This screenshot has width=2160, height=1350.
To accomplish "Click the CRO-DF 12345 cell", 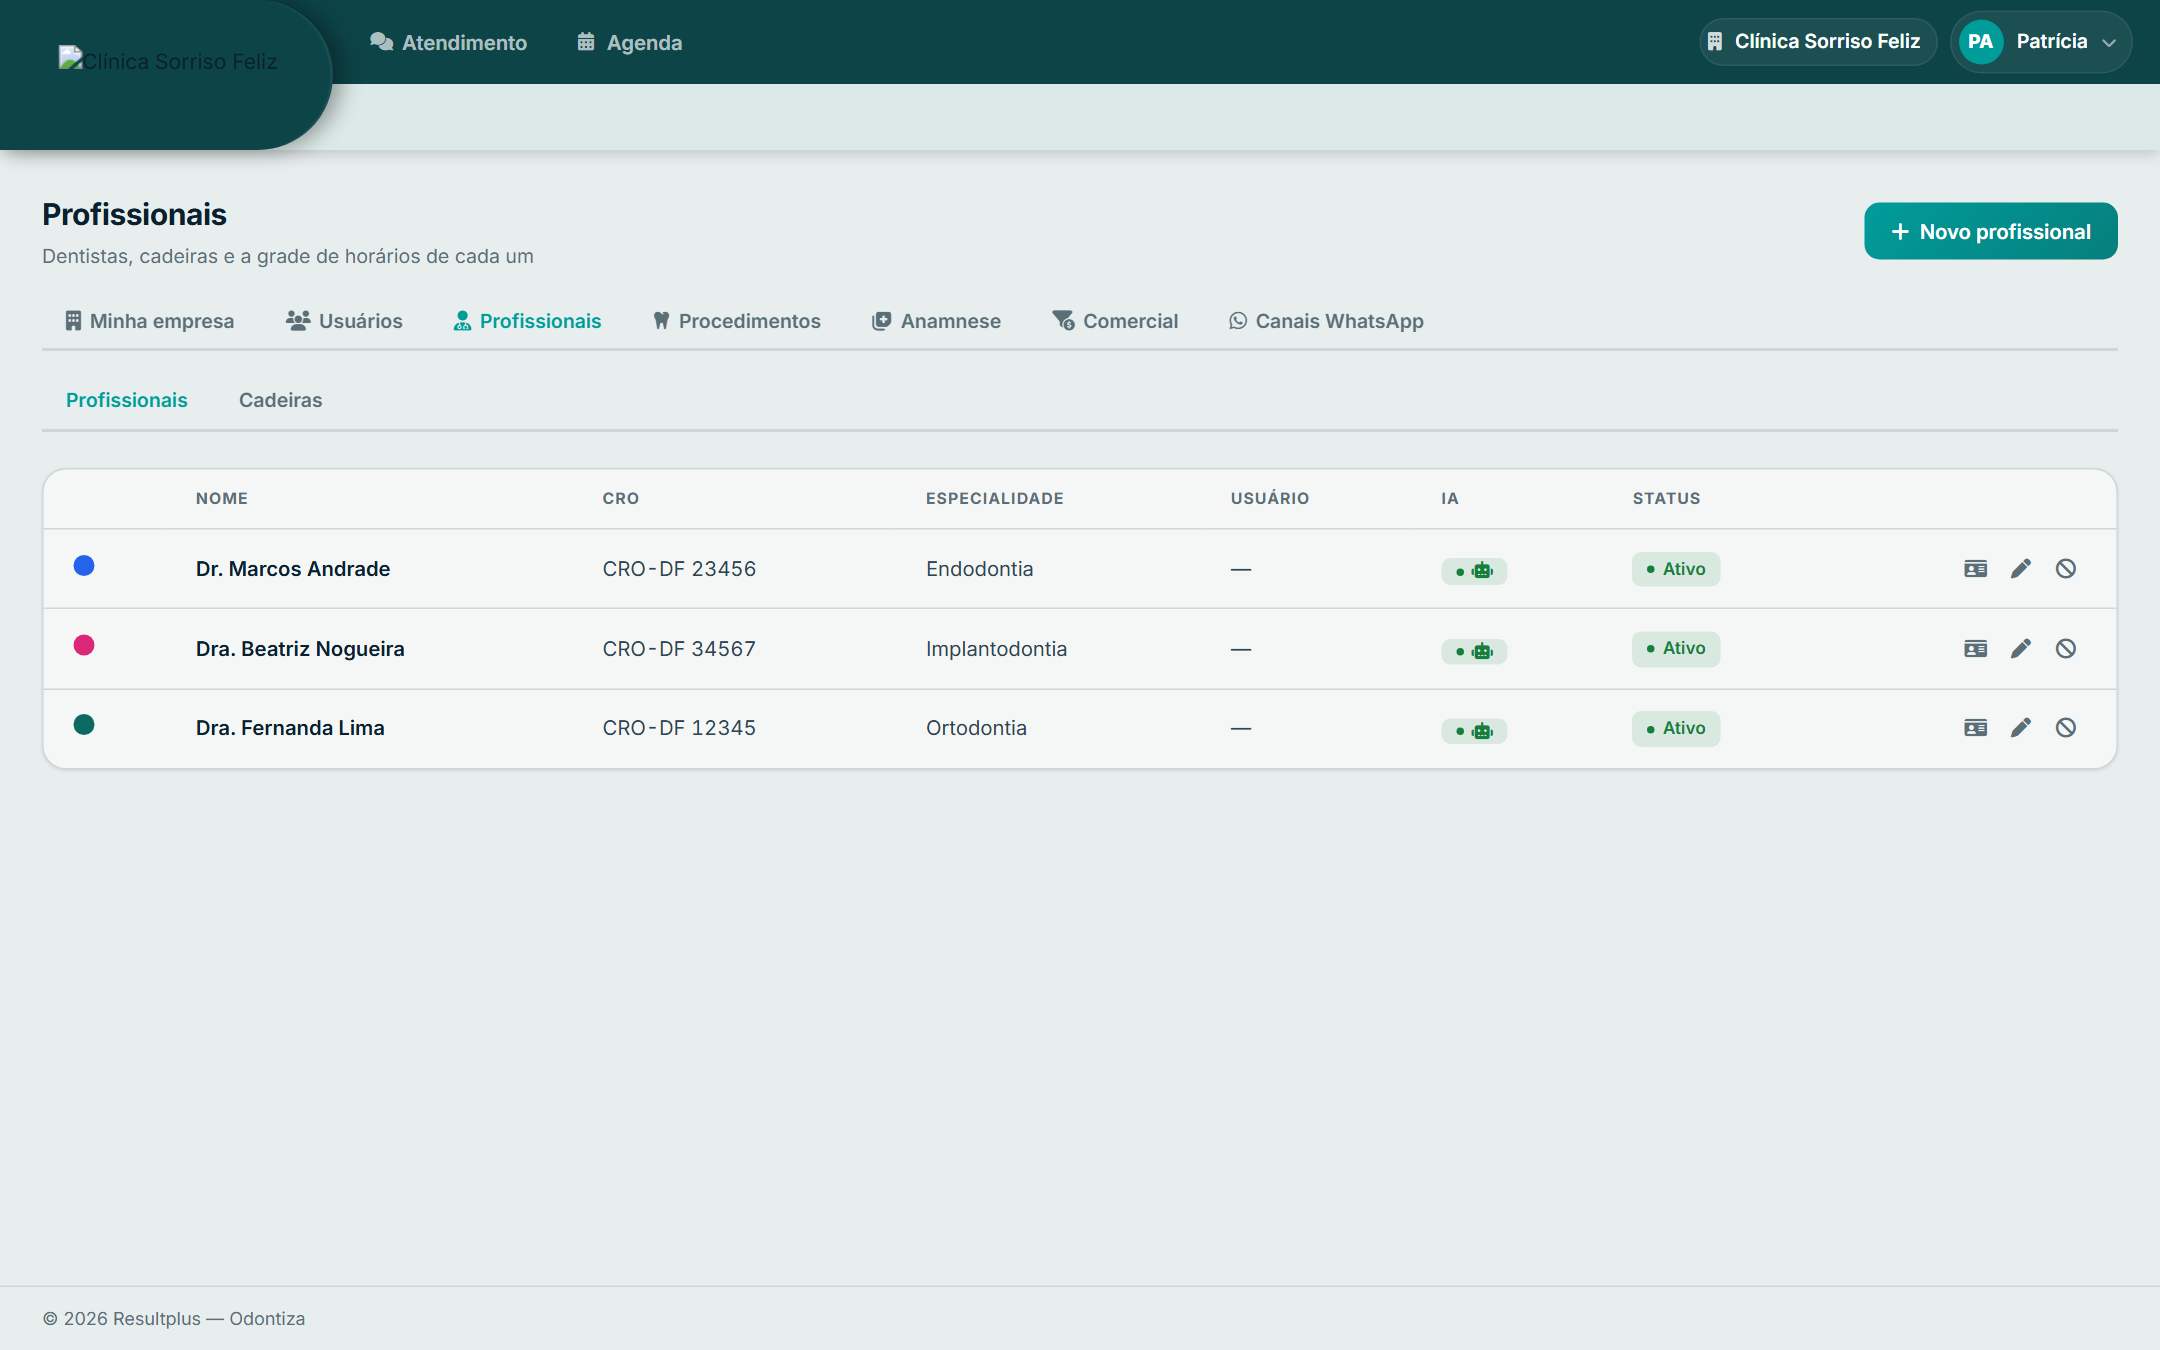I will click(679, 728).
